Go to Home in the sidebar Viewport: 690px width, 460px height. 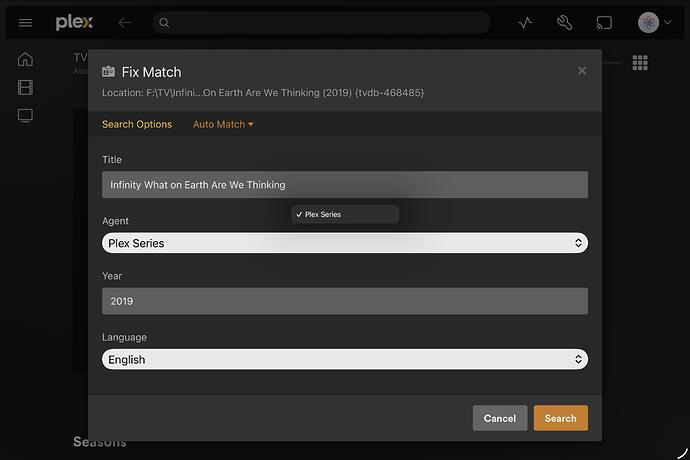(x=25, y=59)
